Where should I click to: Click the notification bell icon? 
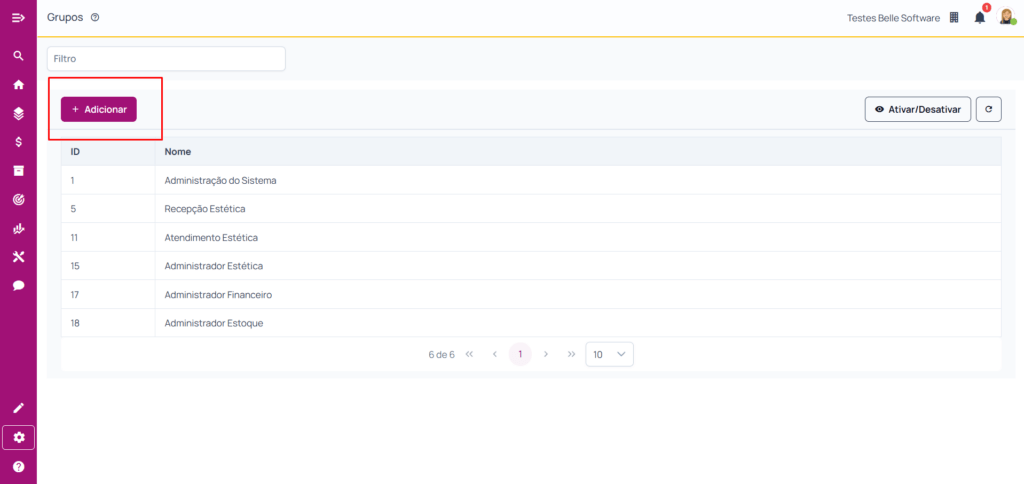click(x=980, y=18)
